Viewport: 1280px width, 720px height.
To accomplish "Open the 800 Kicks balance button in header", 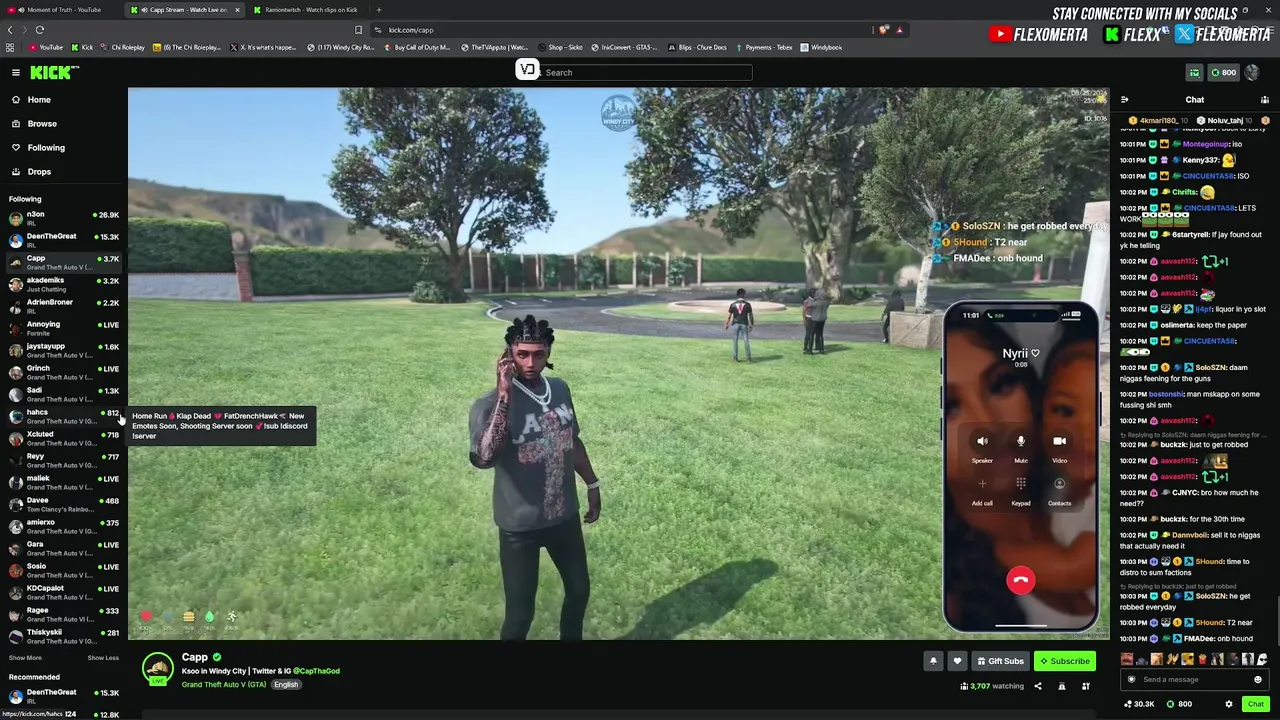I will [x=1223, y=72].
